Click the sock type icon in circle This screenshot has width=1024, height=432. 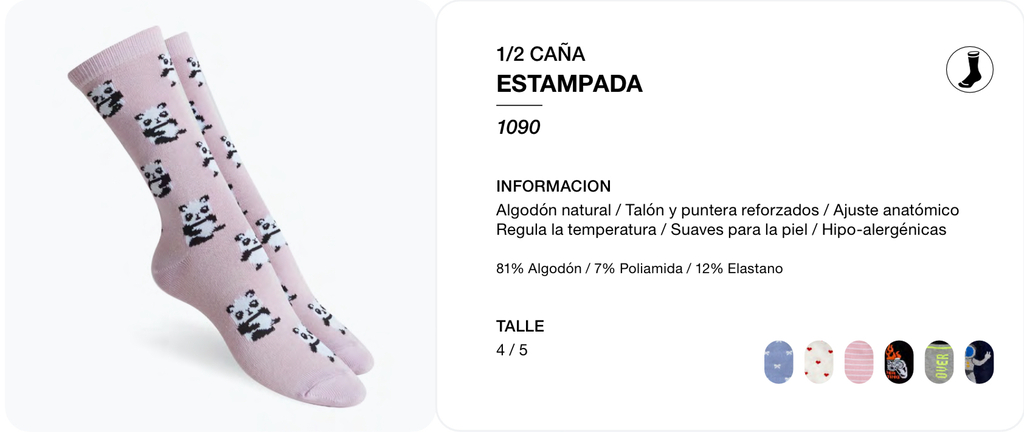click(x=970, y=69)
